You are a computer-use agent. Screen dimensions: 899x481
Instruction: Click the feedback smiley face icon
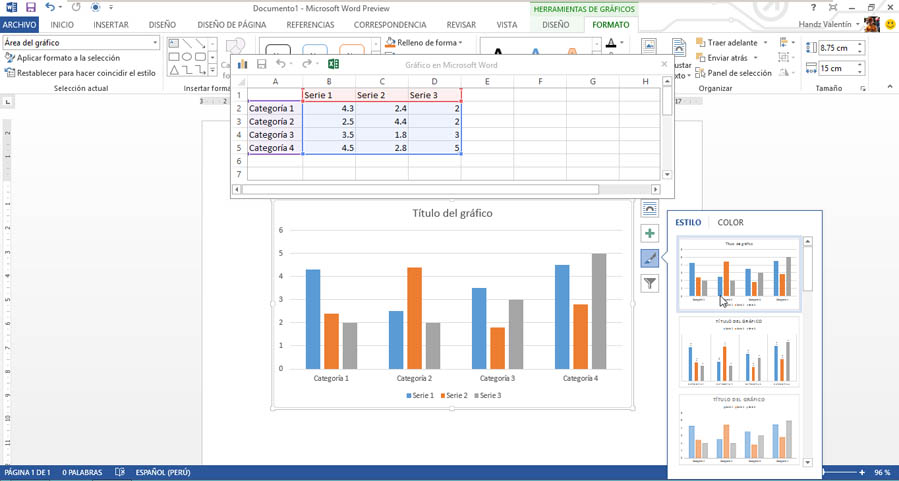coord(891,24)
